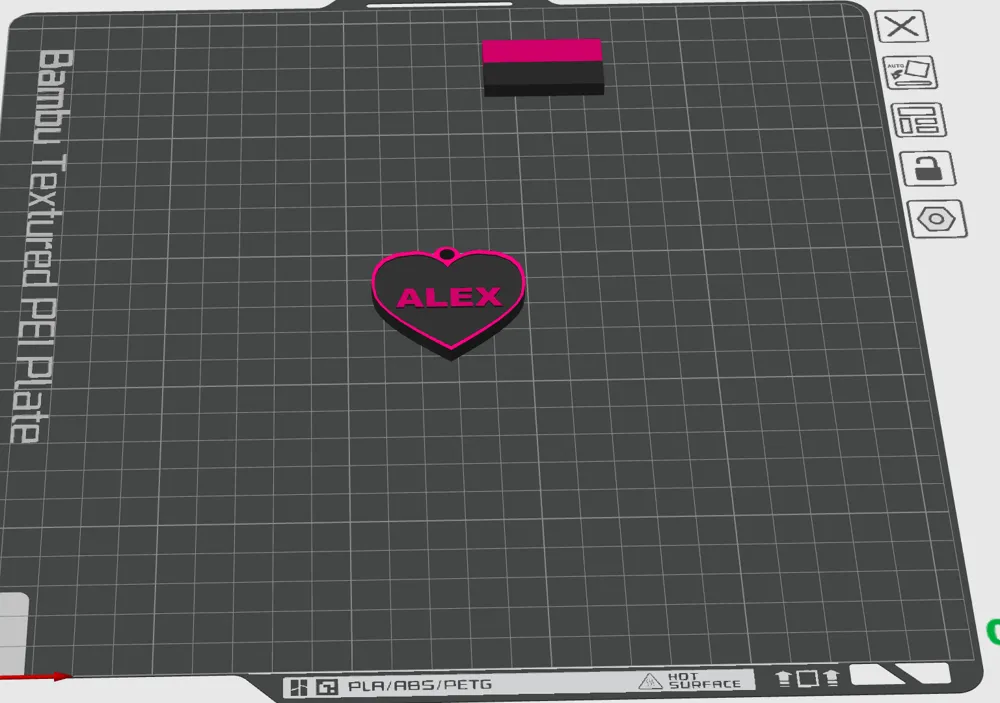The height and width of the screenshot is (703, 1000).
Task: Arrange objects on plate using layout icon
Action: click(918, 120)
